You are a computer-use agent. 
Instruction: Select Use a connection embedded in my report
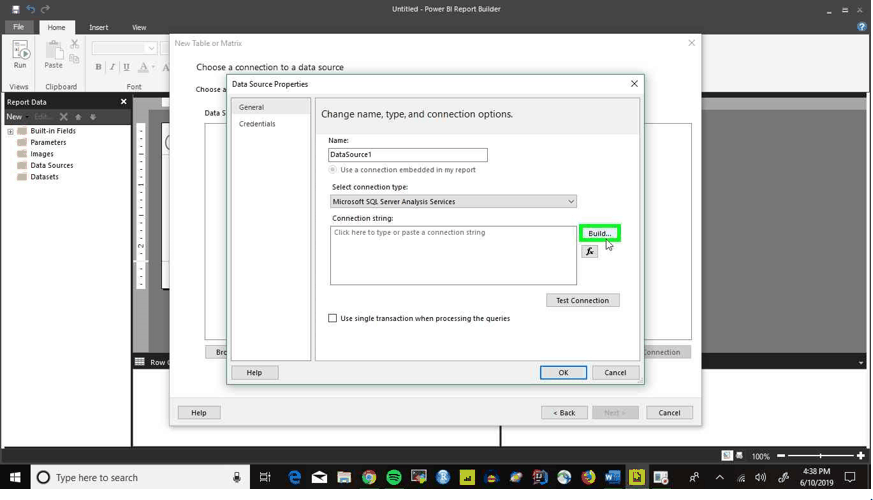[x=332, y=169]
